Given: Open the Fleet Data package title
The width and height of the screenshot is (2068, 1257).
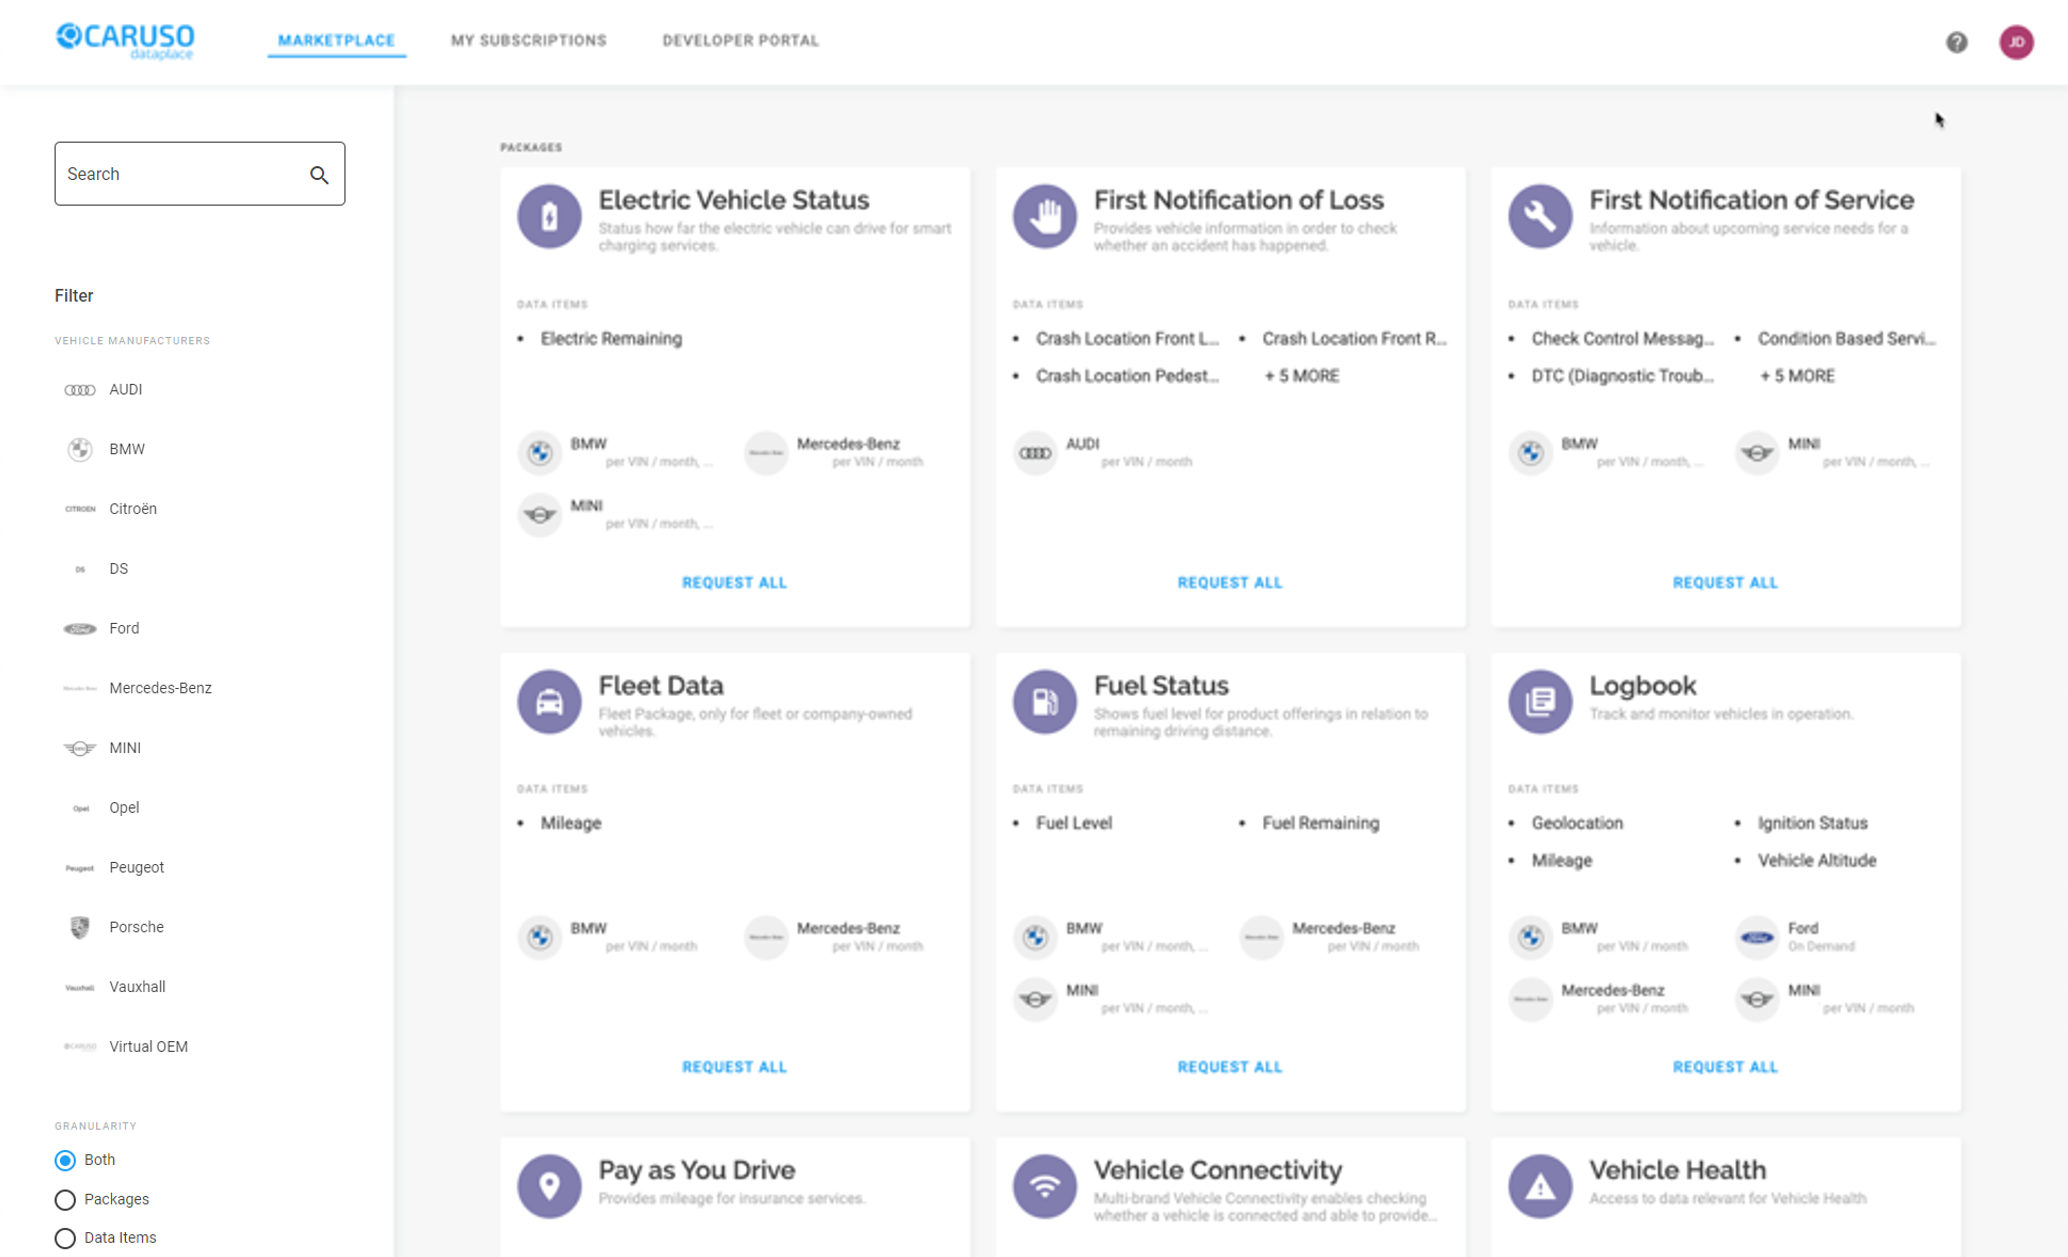Looking at the screenshot, I should pyautogui.click(x=661, y=686).
